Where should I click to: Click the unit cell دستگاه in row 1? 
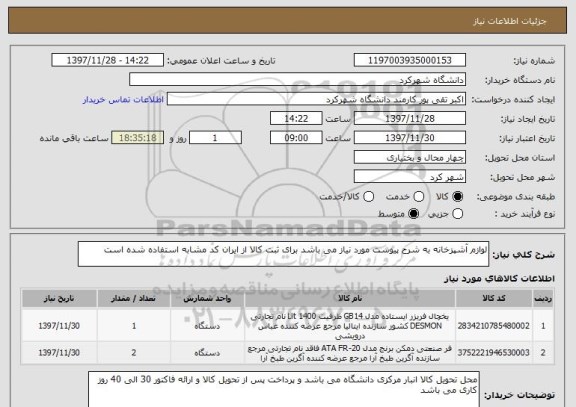(207, 326)
